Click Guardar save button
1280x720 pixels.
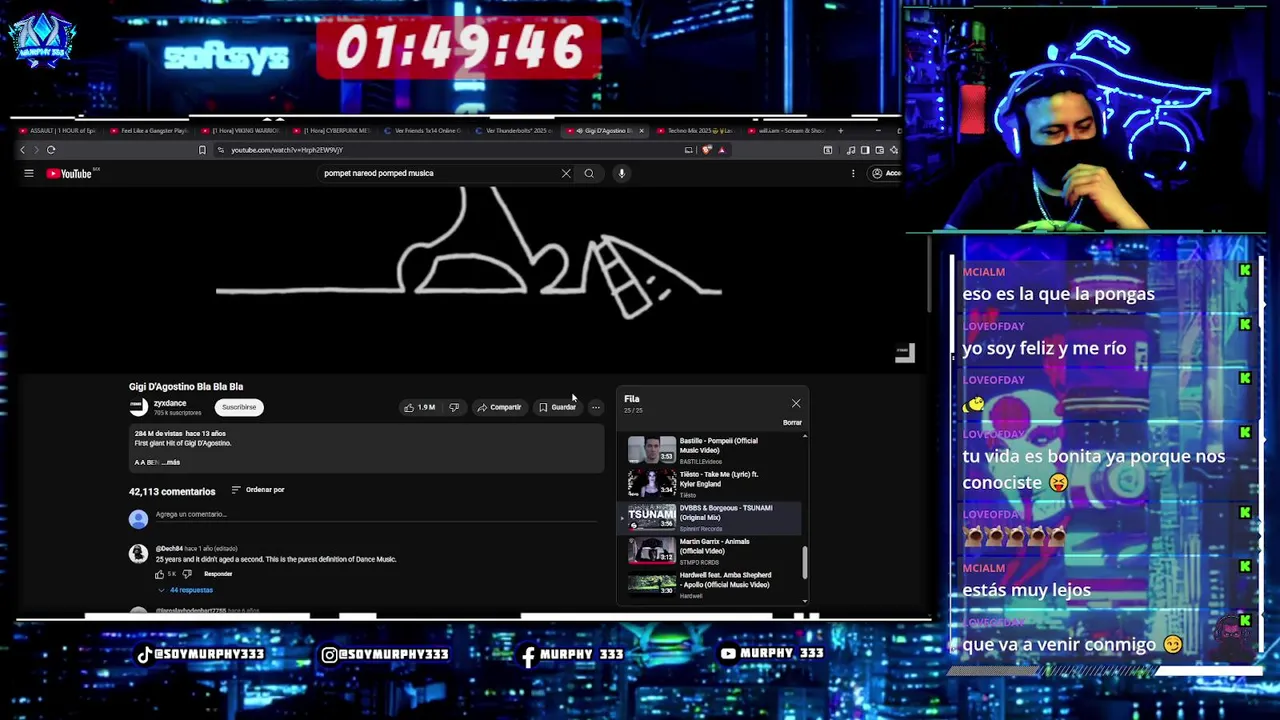click(x=557, y=408)
